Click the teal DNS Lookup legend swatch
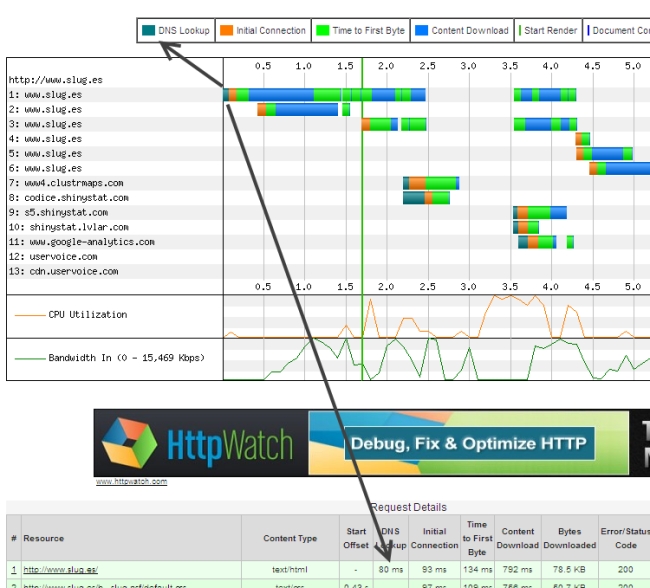 [x=148, y=31]
